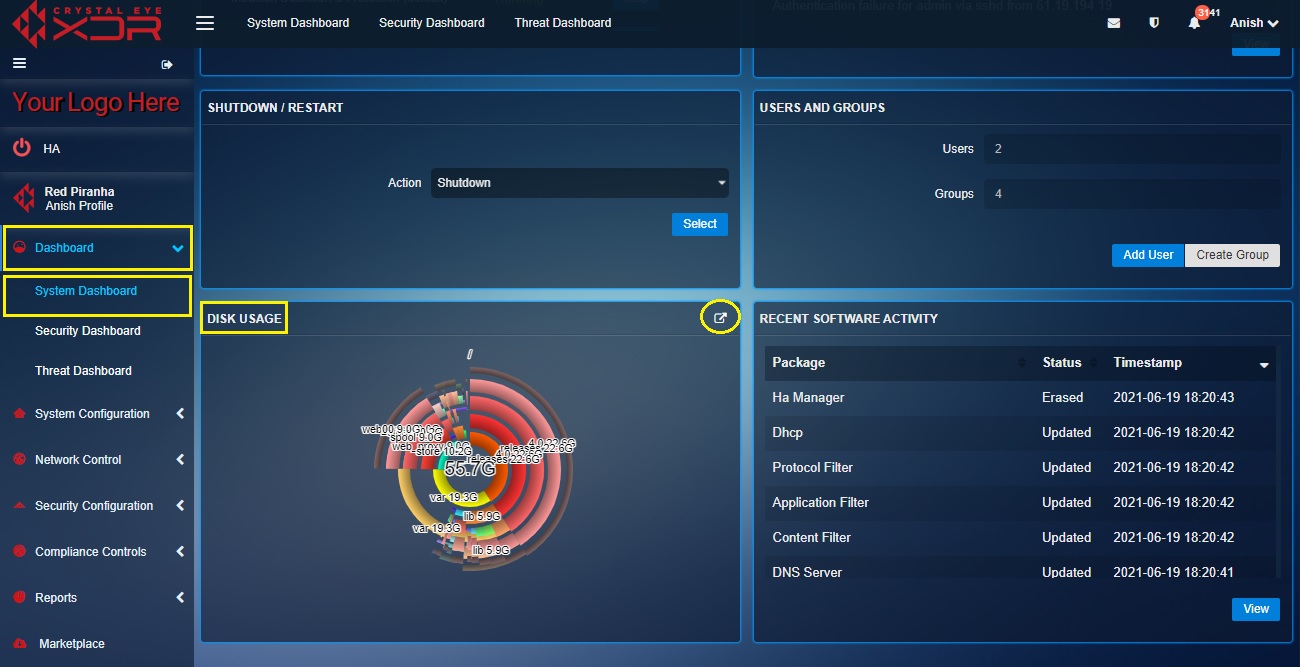Viewport: 1300px width, 667px height.
Task: Click the System Configuration sidebar icon
Action: [x=19, y=414]
